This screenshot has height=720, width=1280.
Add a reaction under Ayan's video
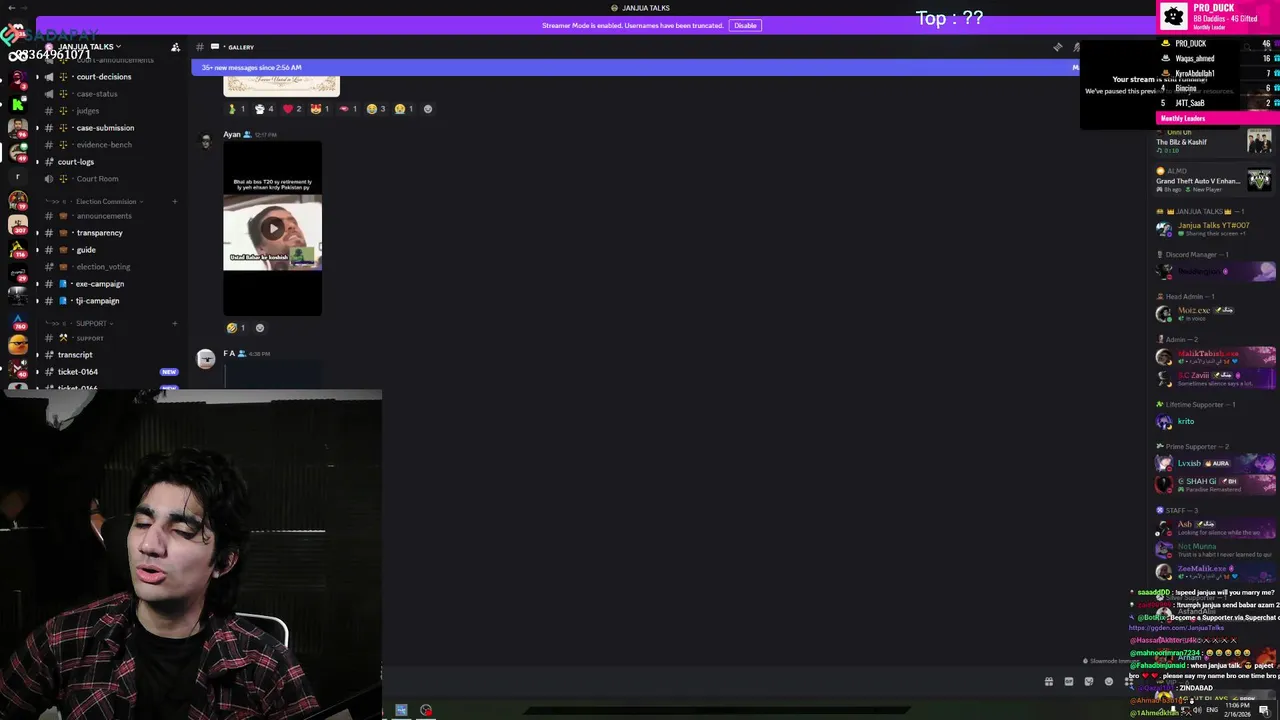click(260, 328)
